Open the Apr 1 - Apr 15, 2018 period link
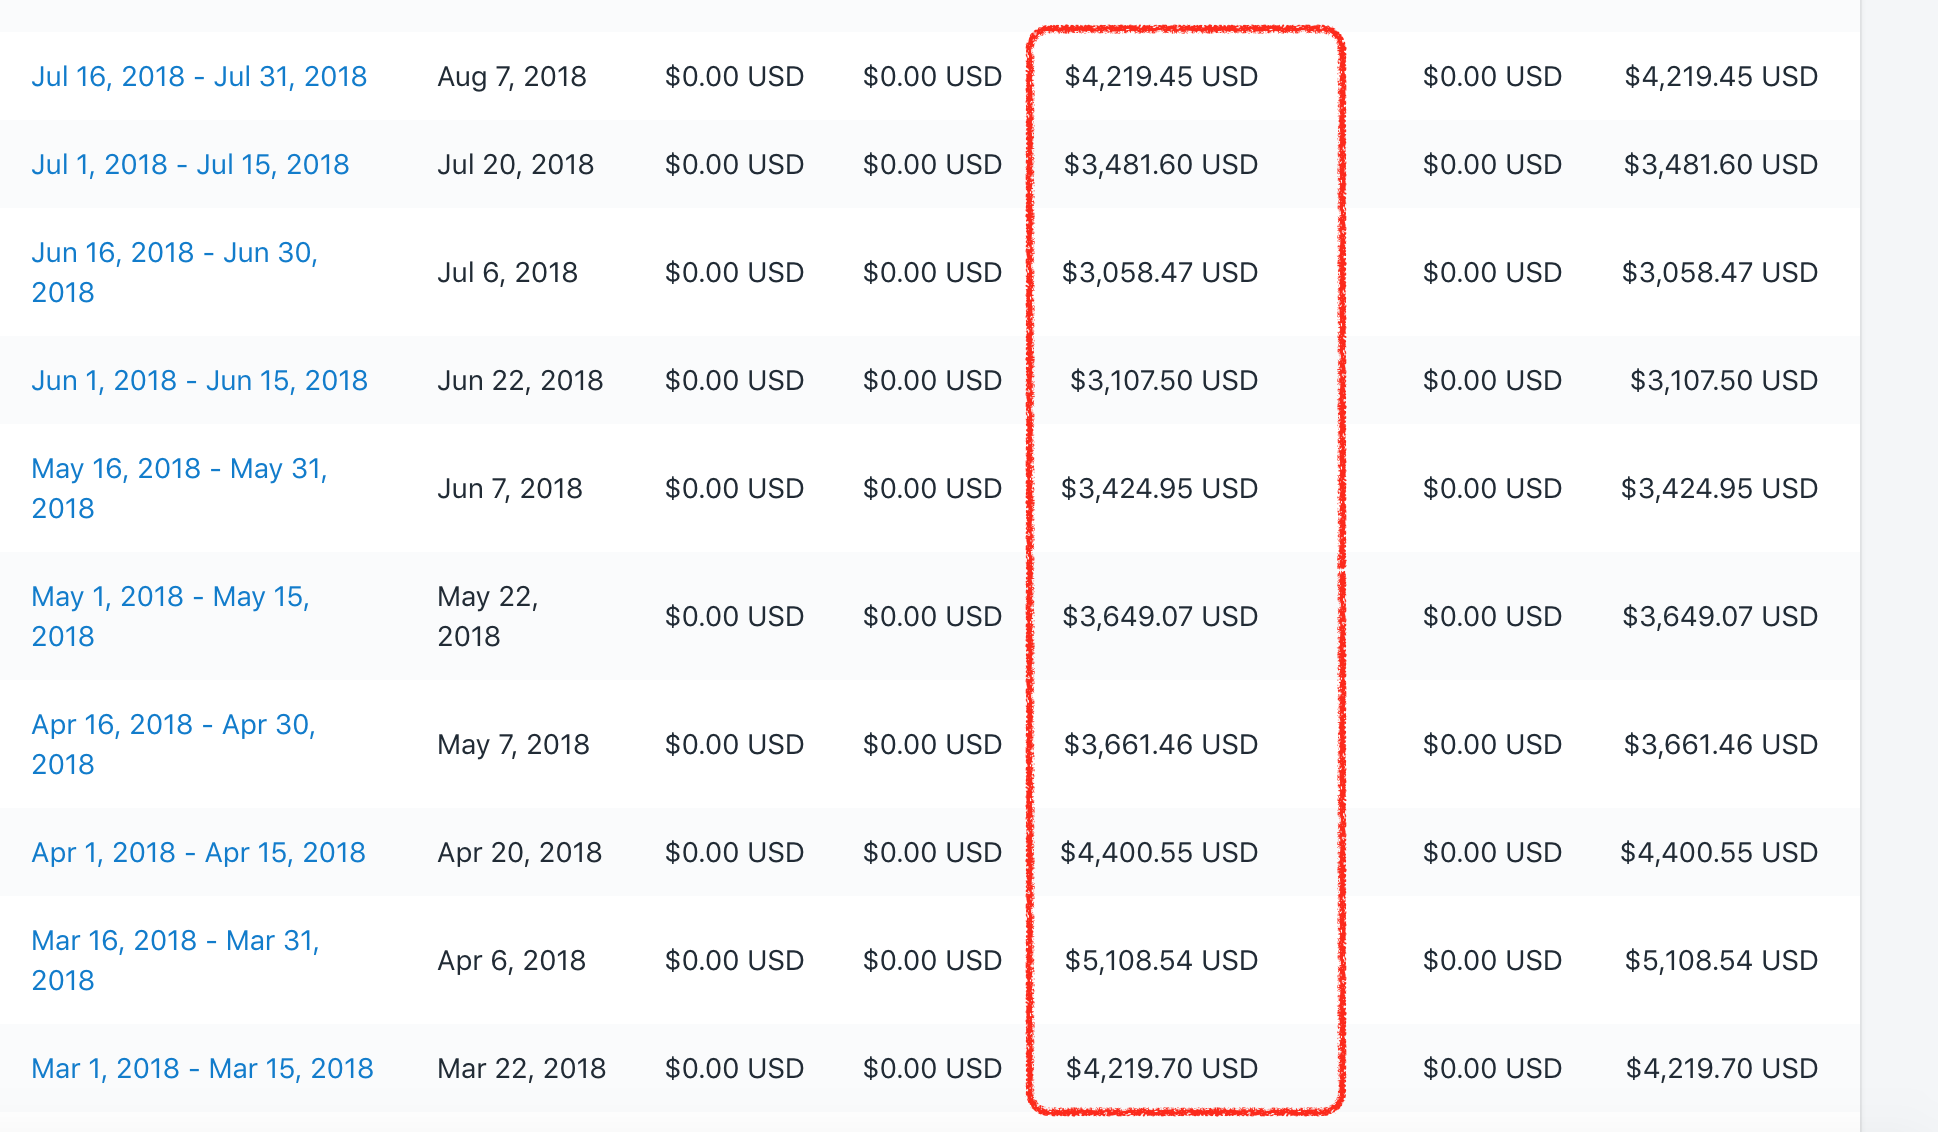Image resolution: width=1938 pixels, height=1132 pixels. click(x=198, y=853)
